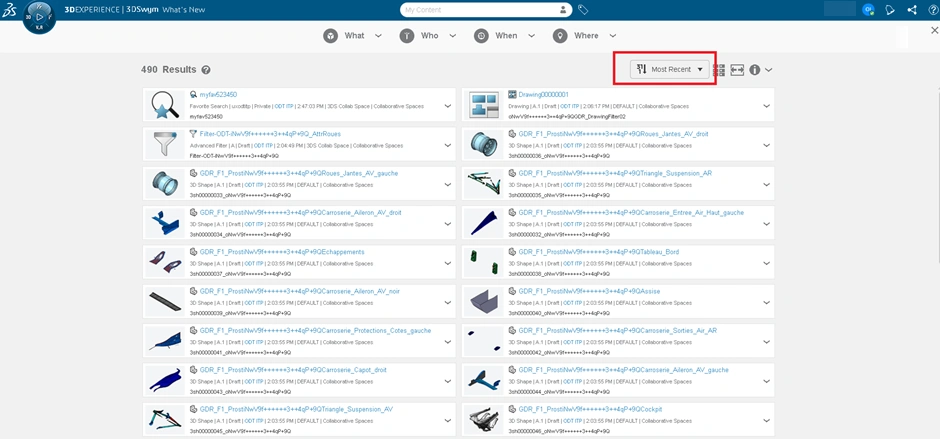Click 3D Shape type icon beside Assise title

[x=512, y=291]
